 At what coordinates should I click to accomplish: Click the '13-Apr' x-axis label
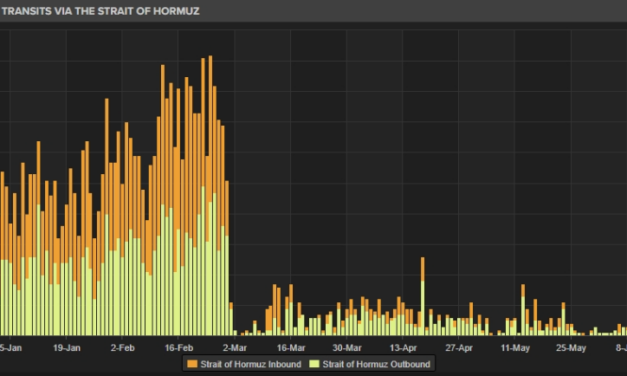click(x=403, y=348)
